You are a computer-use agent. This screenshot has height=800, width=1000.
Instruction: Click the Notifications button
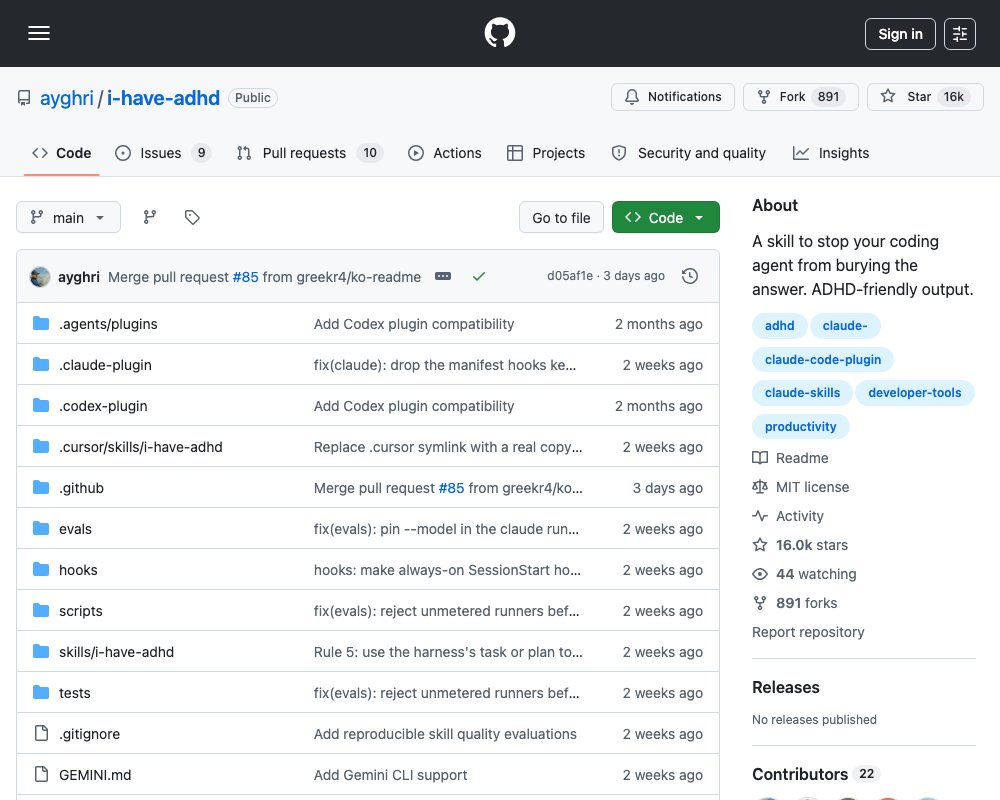(x=673, y=97)
